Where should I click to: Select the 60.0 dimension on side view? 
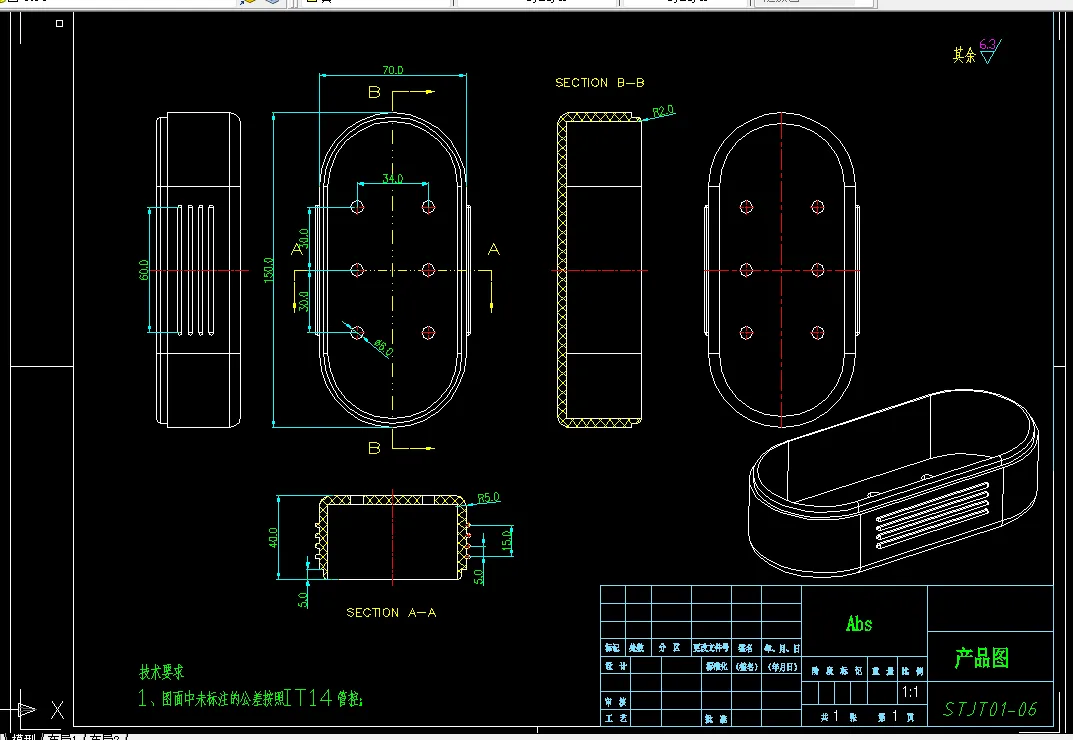[144, 270]
